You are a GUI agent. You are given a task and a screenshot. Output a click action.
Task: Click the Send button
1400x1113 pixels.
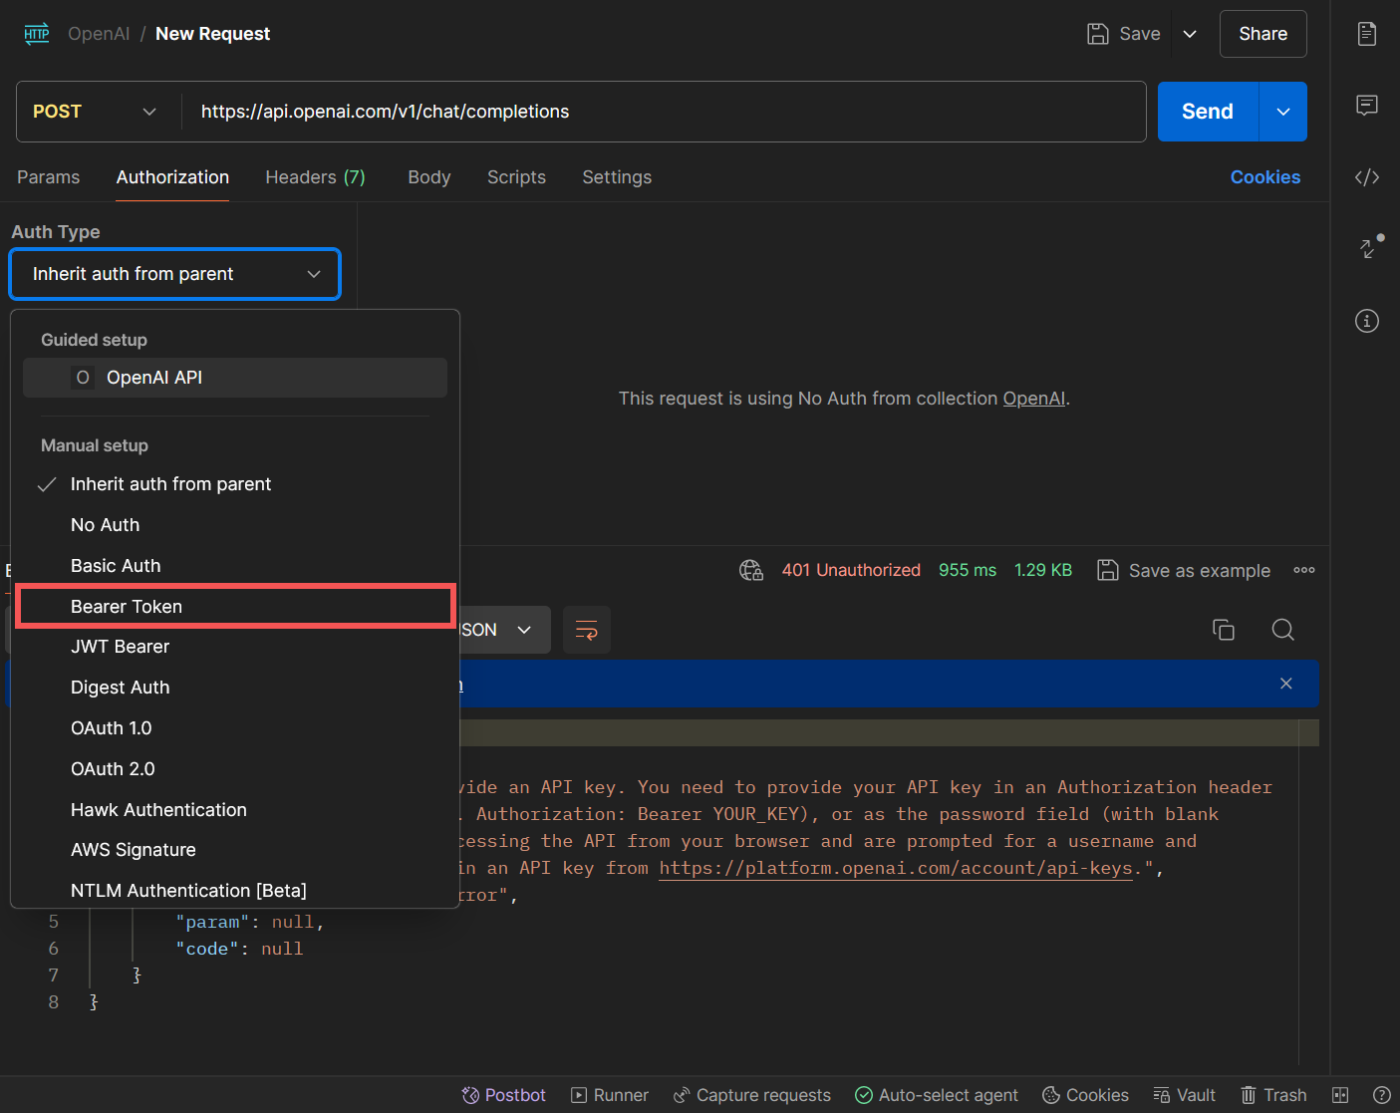1208,112
